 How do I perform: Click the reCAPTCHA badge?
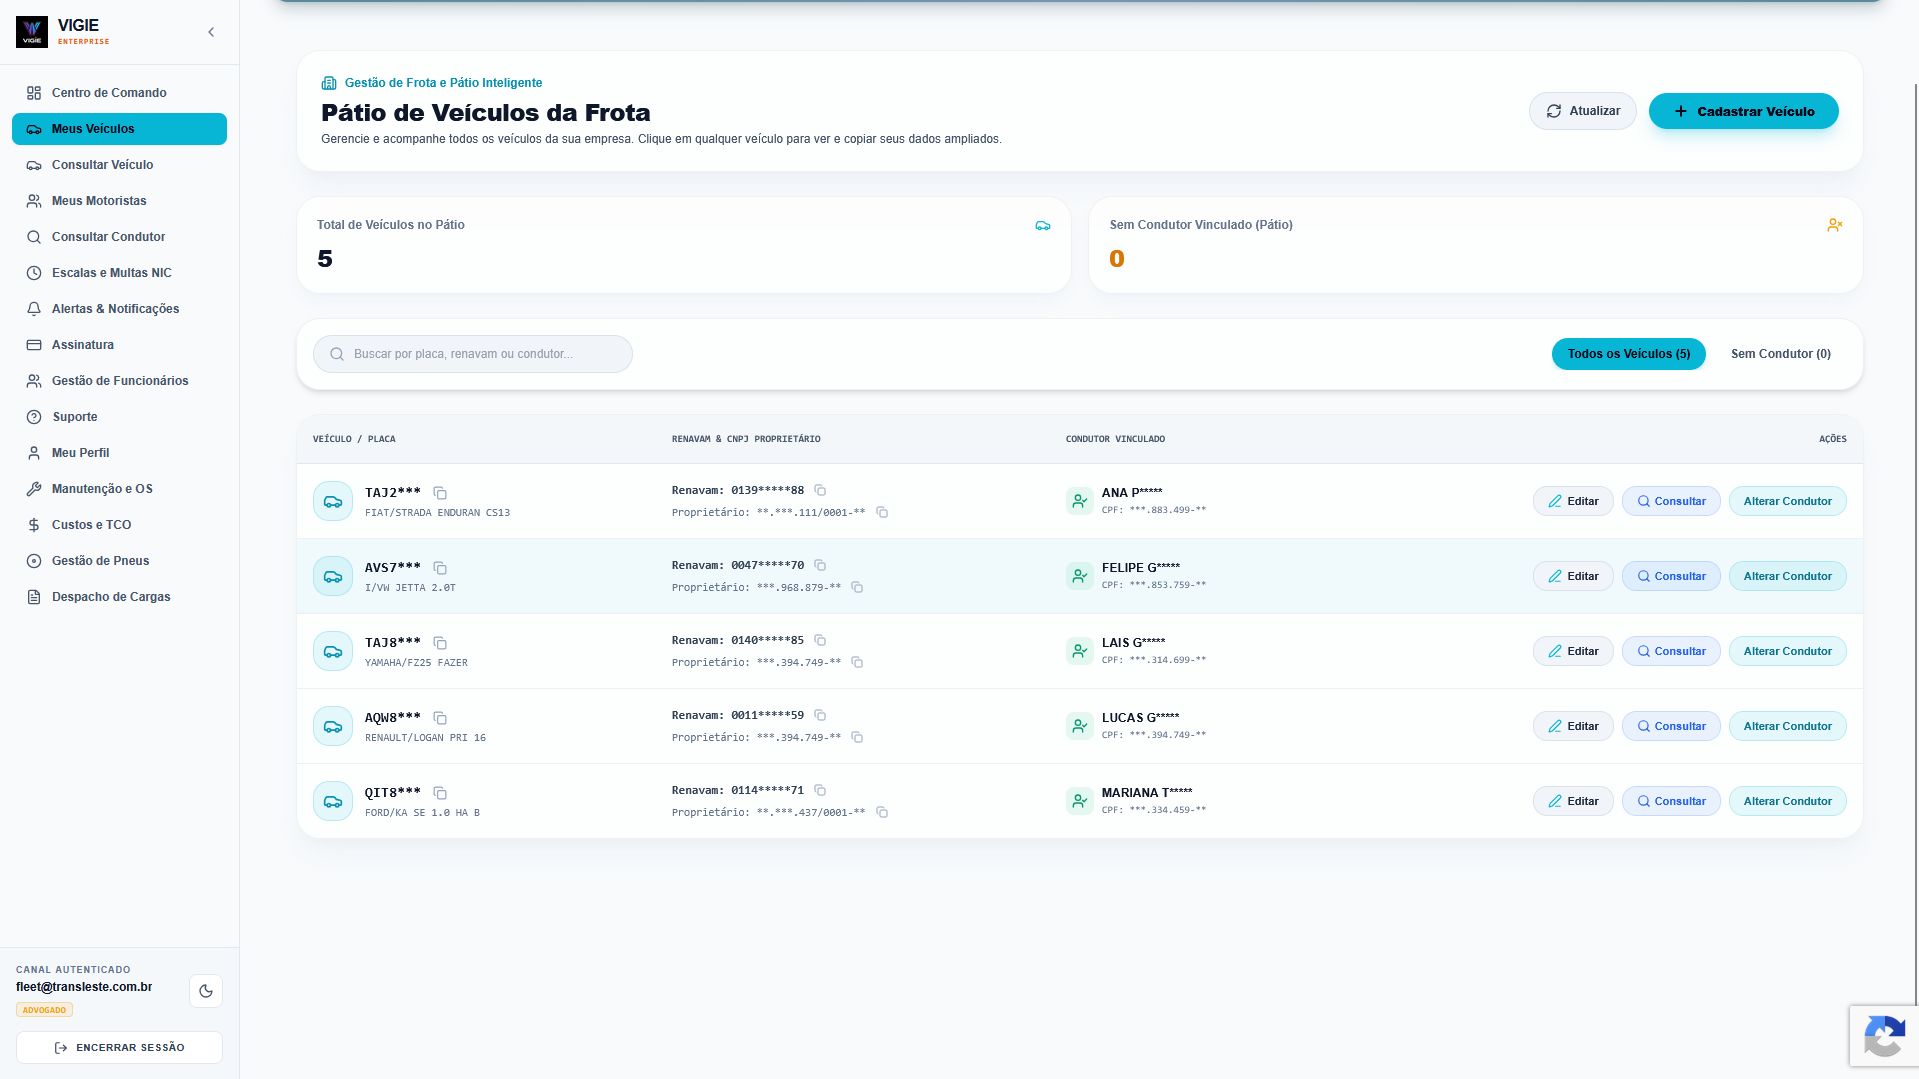point(1884,1035)
